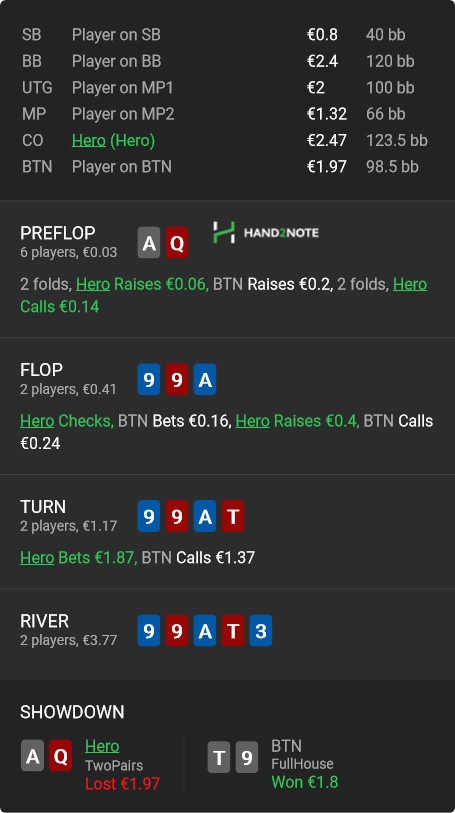
Task: Click the 'Won €1.8' result text
Action: (305, 782)
